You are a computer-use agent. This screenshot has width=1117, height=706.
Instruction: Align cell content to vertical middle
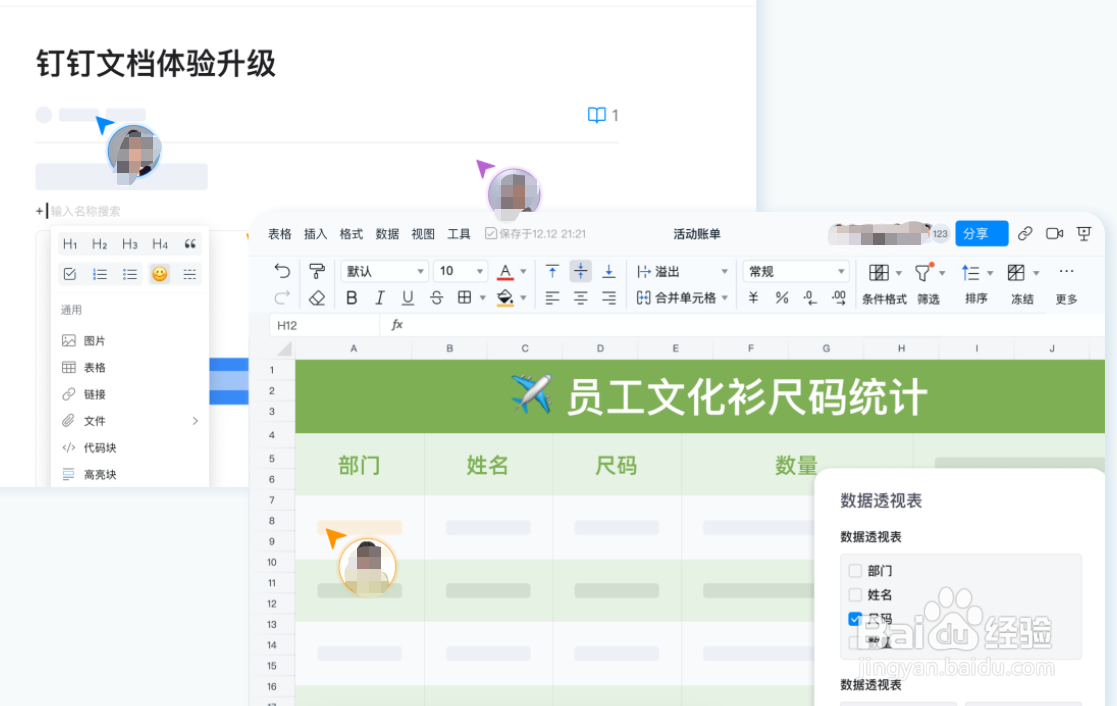pyautogui.click(x=581, y=271)
